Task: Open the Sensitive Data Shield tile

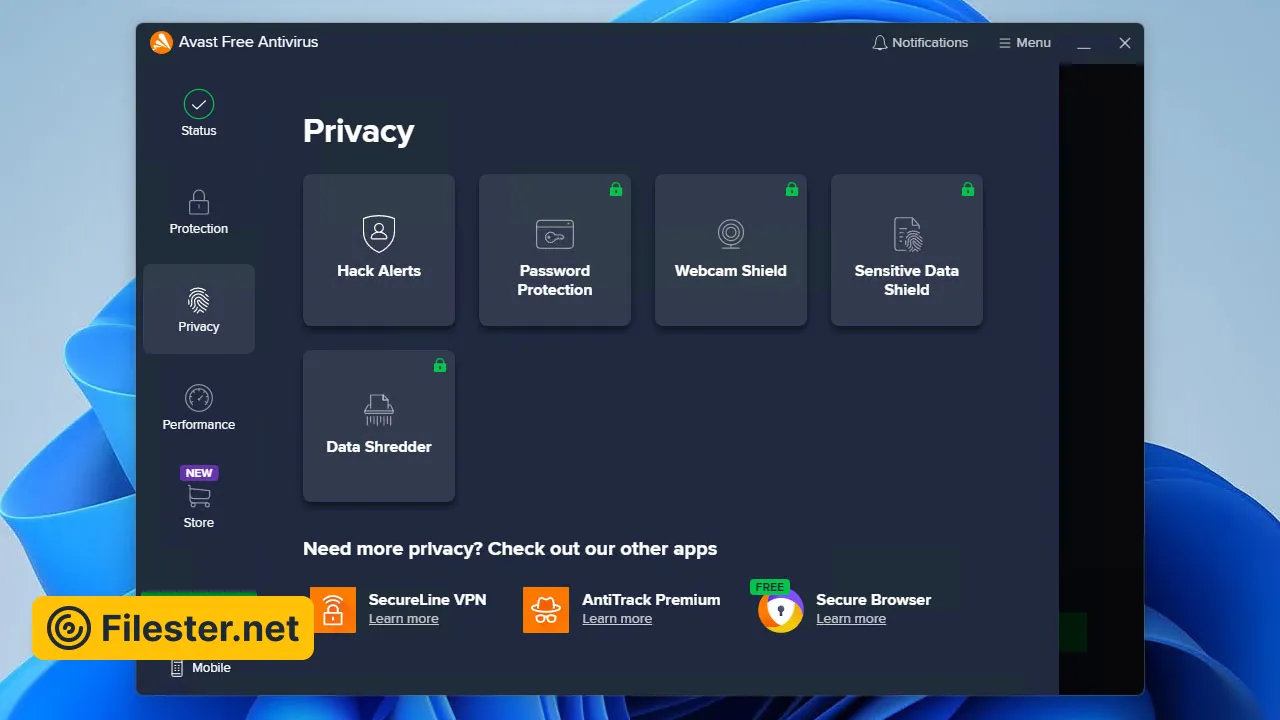Action: [x=907, y=250]
